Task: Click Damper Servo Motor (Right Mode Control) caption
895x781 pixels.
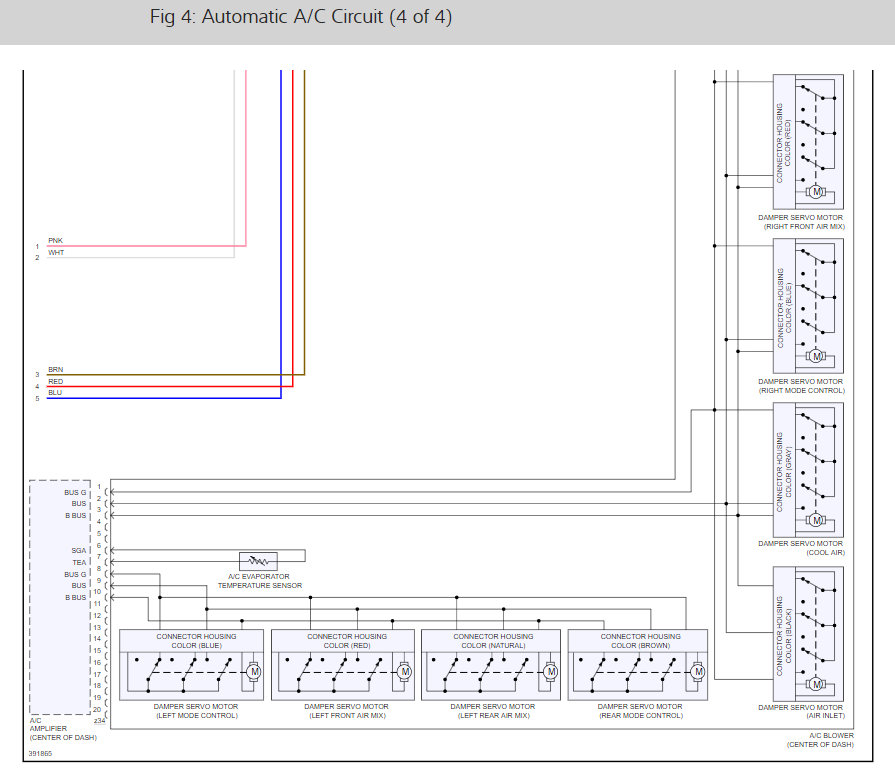Action: pyautogui.click(x=801, y=386)
